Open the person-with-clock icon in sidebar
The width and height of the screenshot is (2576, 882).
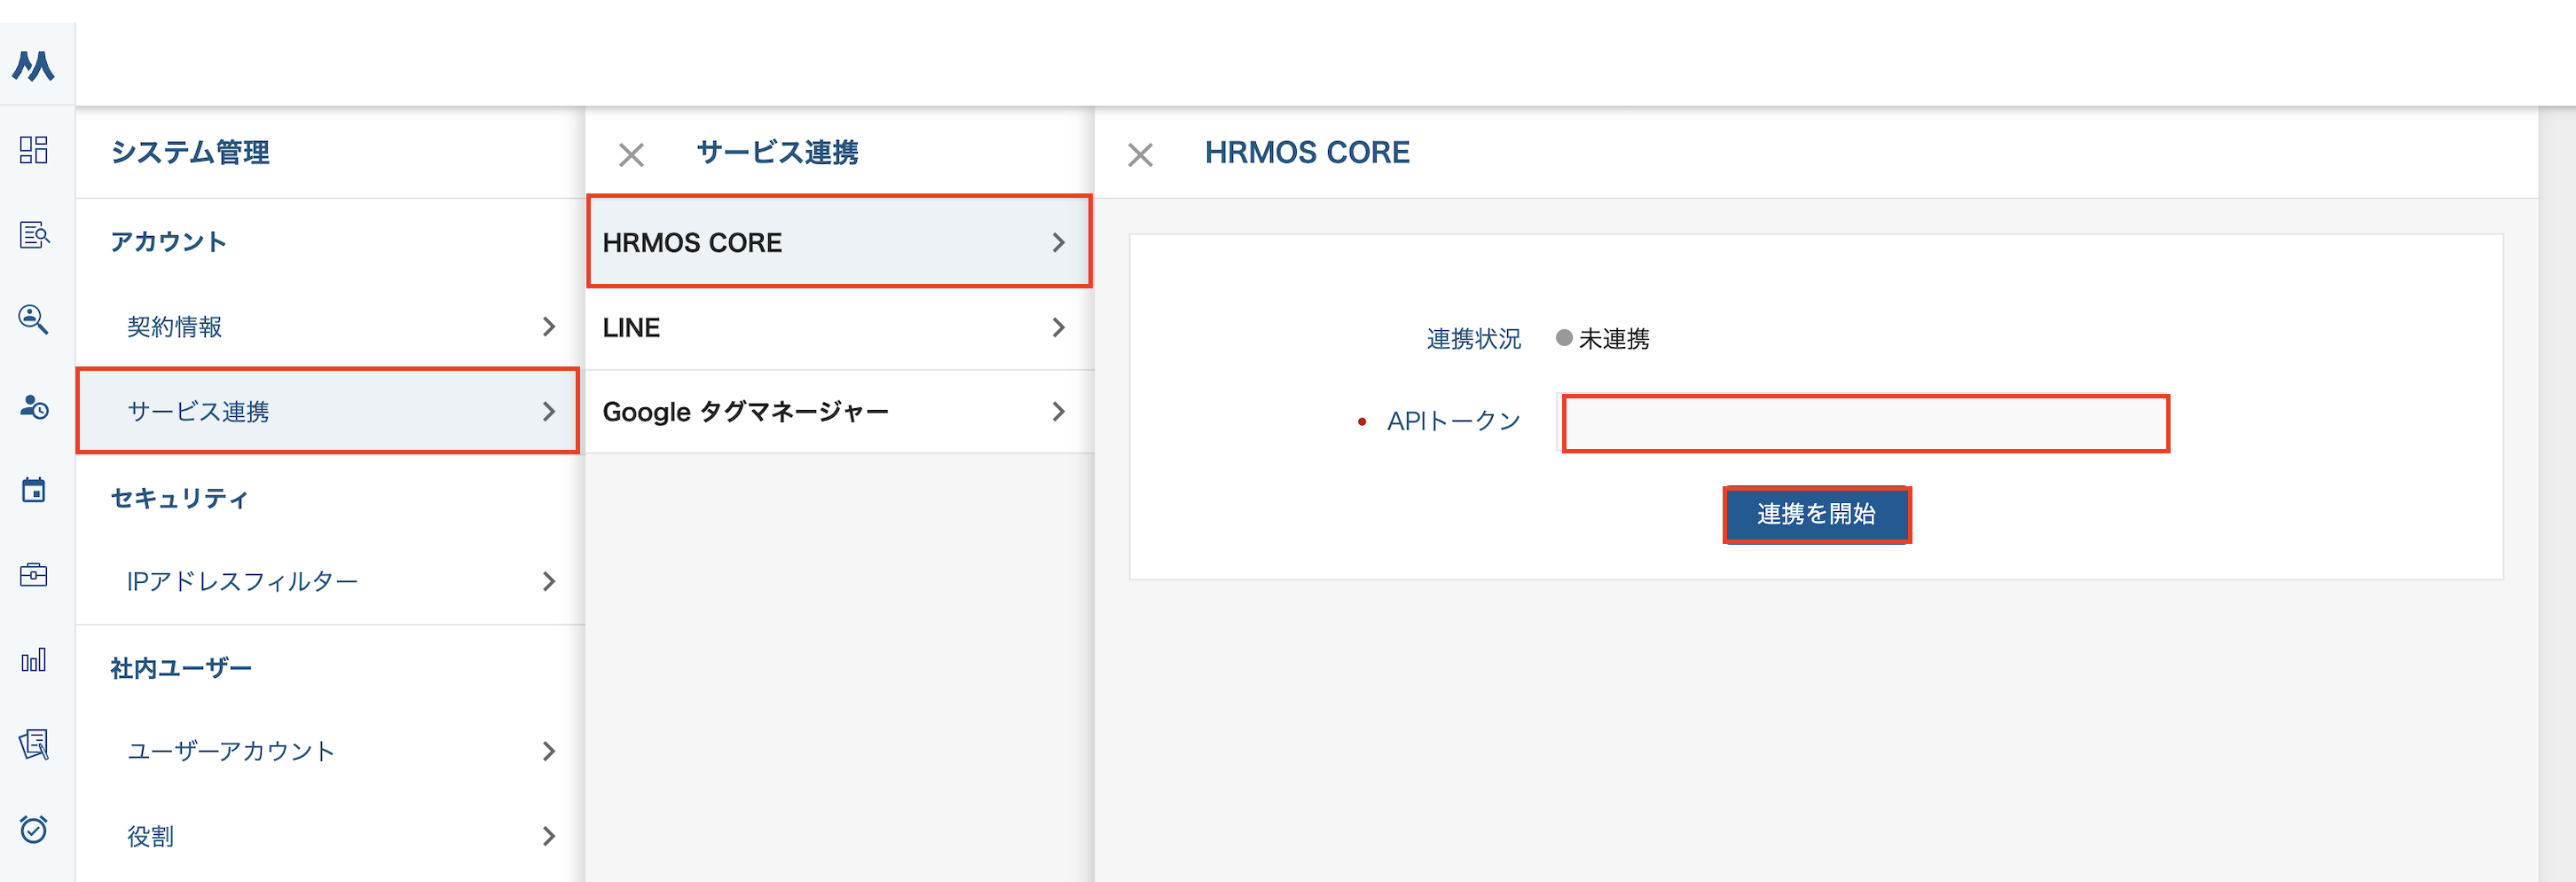coord(34,406)
